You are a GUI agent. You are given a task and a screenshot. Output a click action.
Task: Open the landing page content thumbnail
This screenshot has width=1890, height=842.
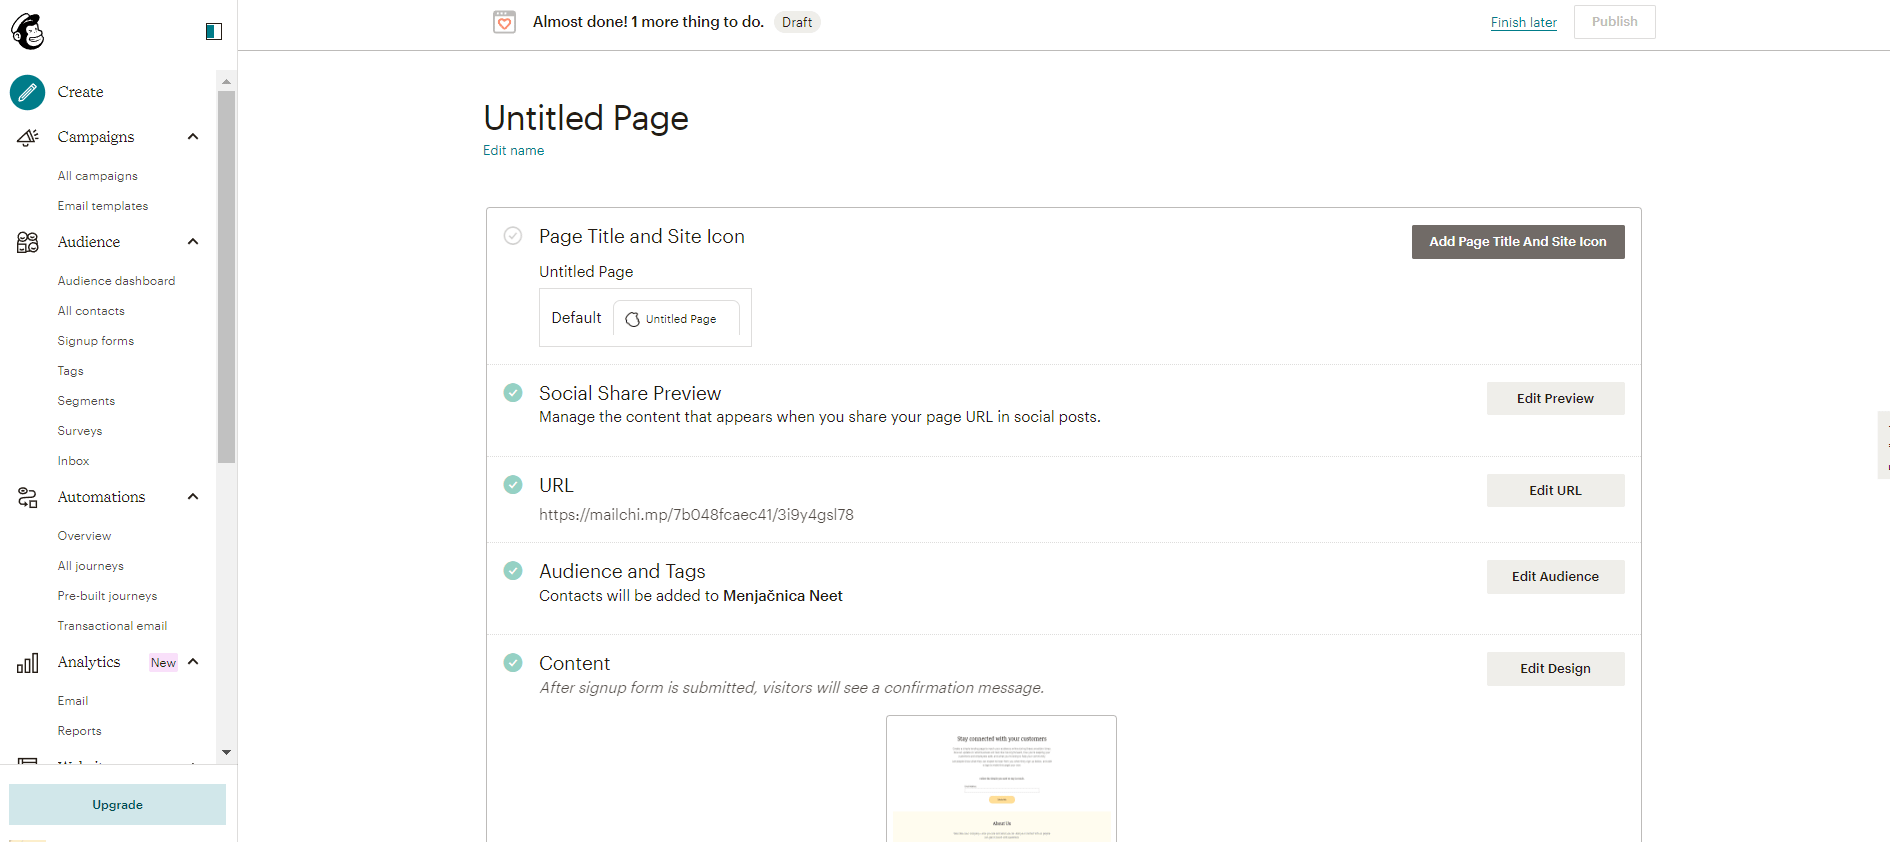pyautogui.click(x=1001, y=779)
